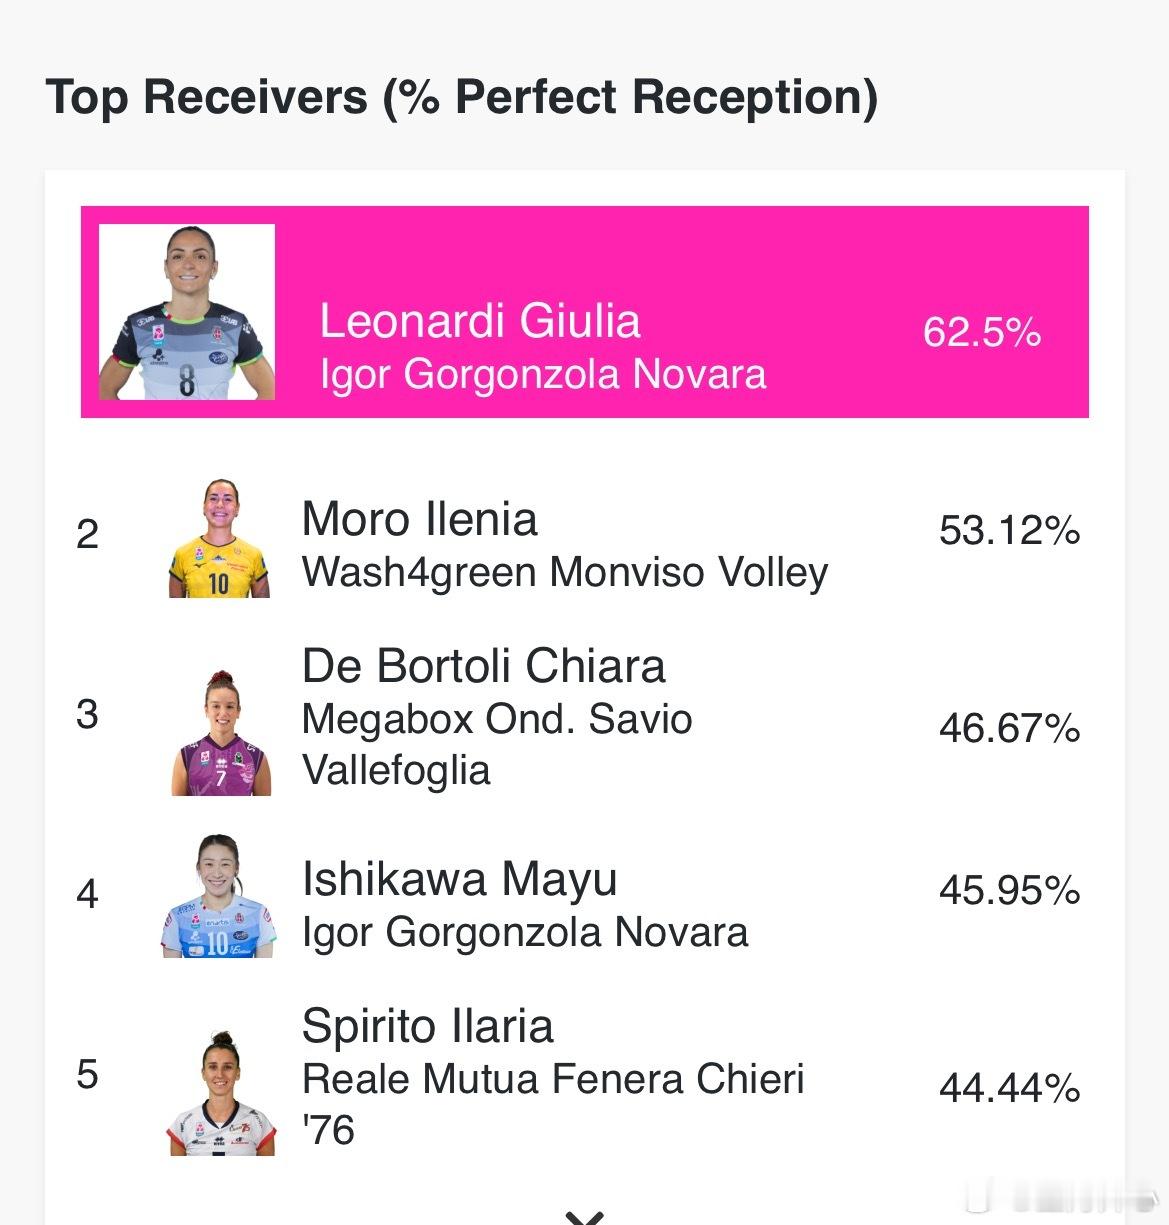Select De Bortoli Chiara's photo

pos(221,733)
